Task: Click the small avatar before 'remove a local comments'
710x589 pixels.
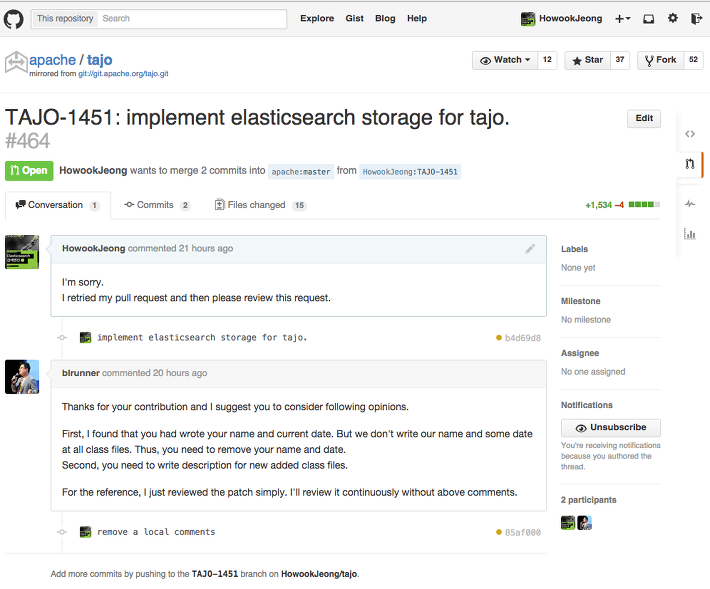Action: click(x=85, y=532)
